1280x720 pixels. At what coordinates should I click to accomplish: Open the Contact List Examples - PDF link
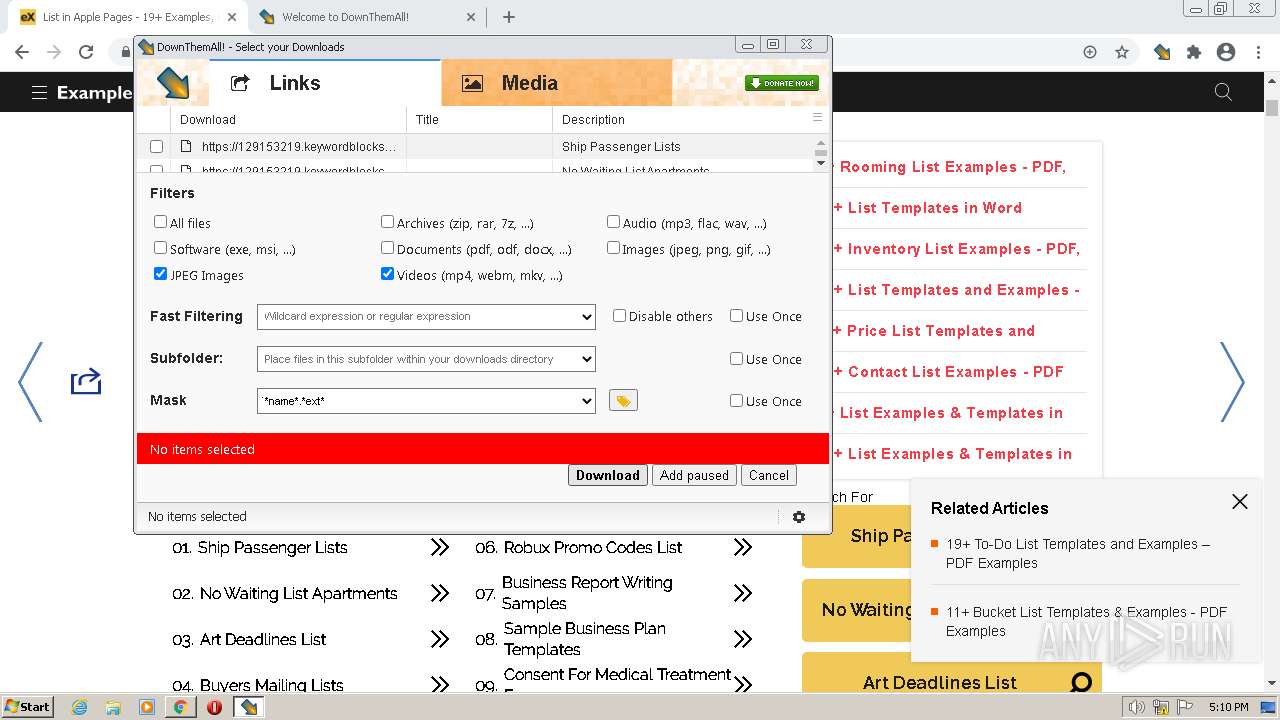[x=956, y=372]
